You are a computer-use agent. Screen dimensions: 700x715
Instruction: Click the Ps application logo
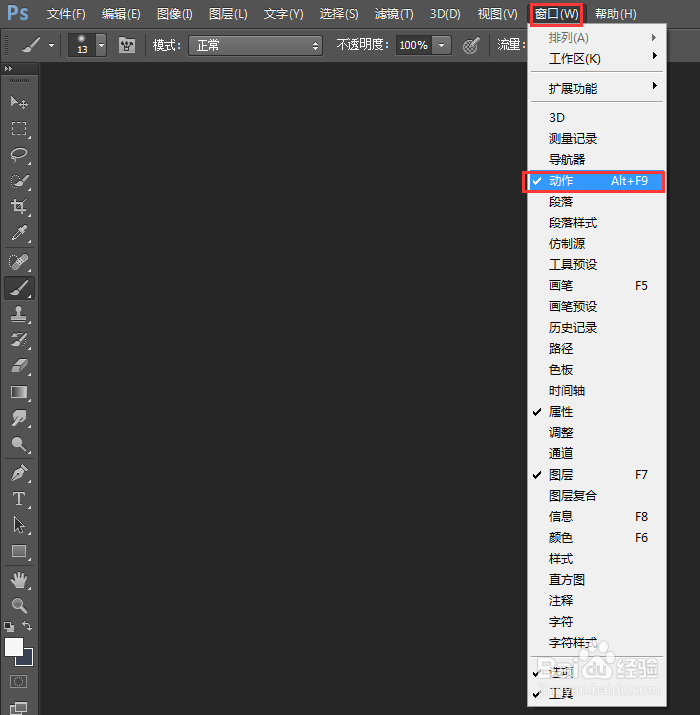coord(18,13)
